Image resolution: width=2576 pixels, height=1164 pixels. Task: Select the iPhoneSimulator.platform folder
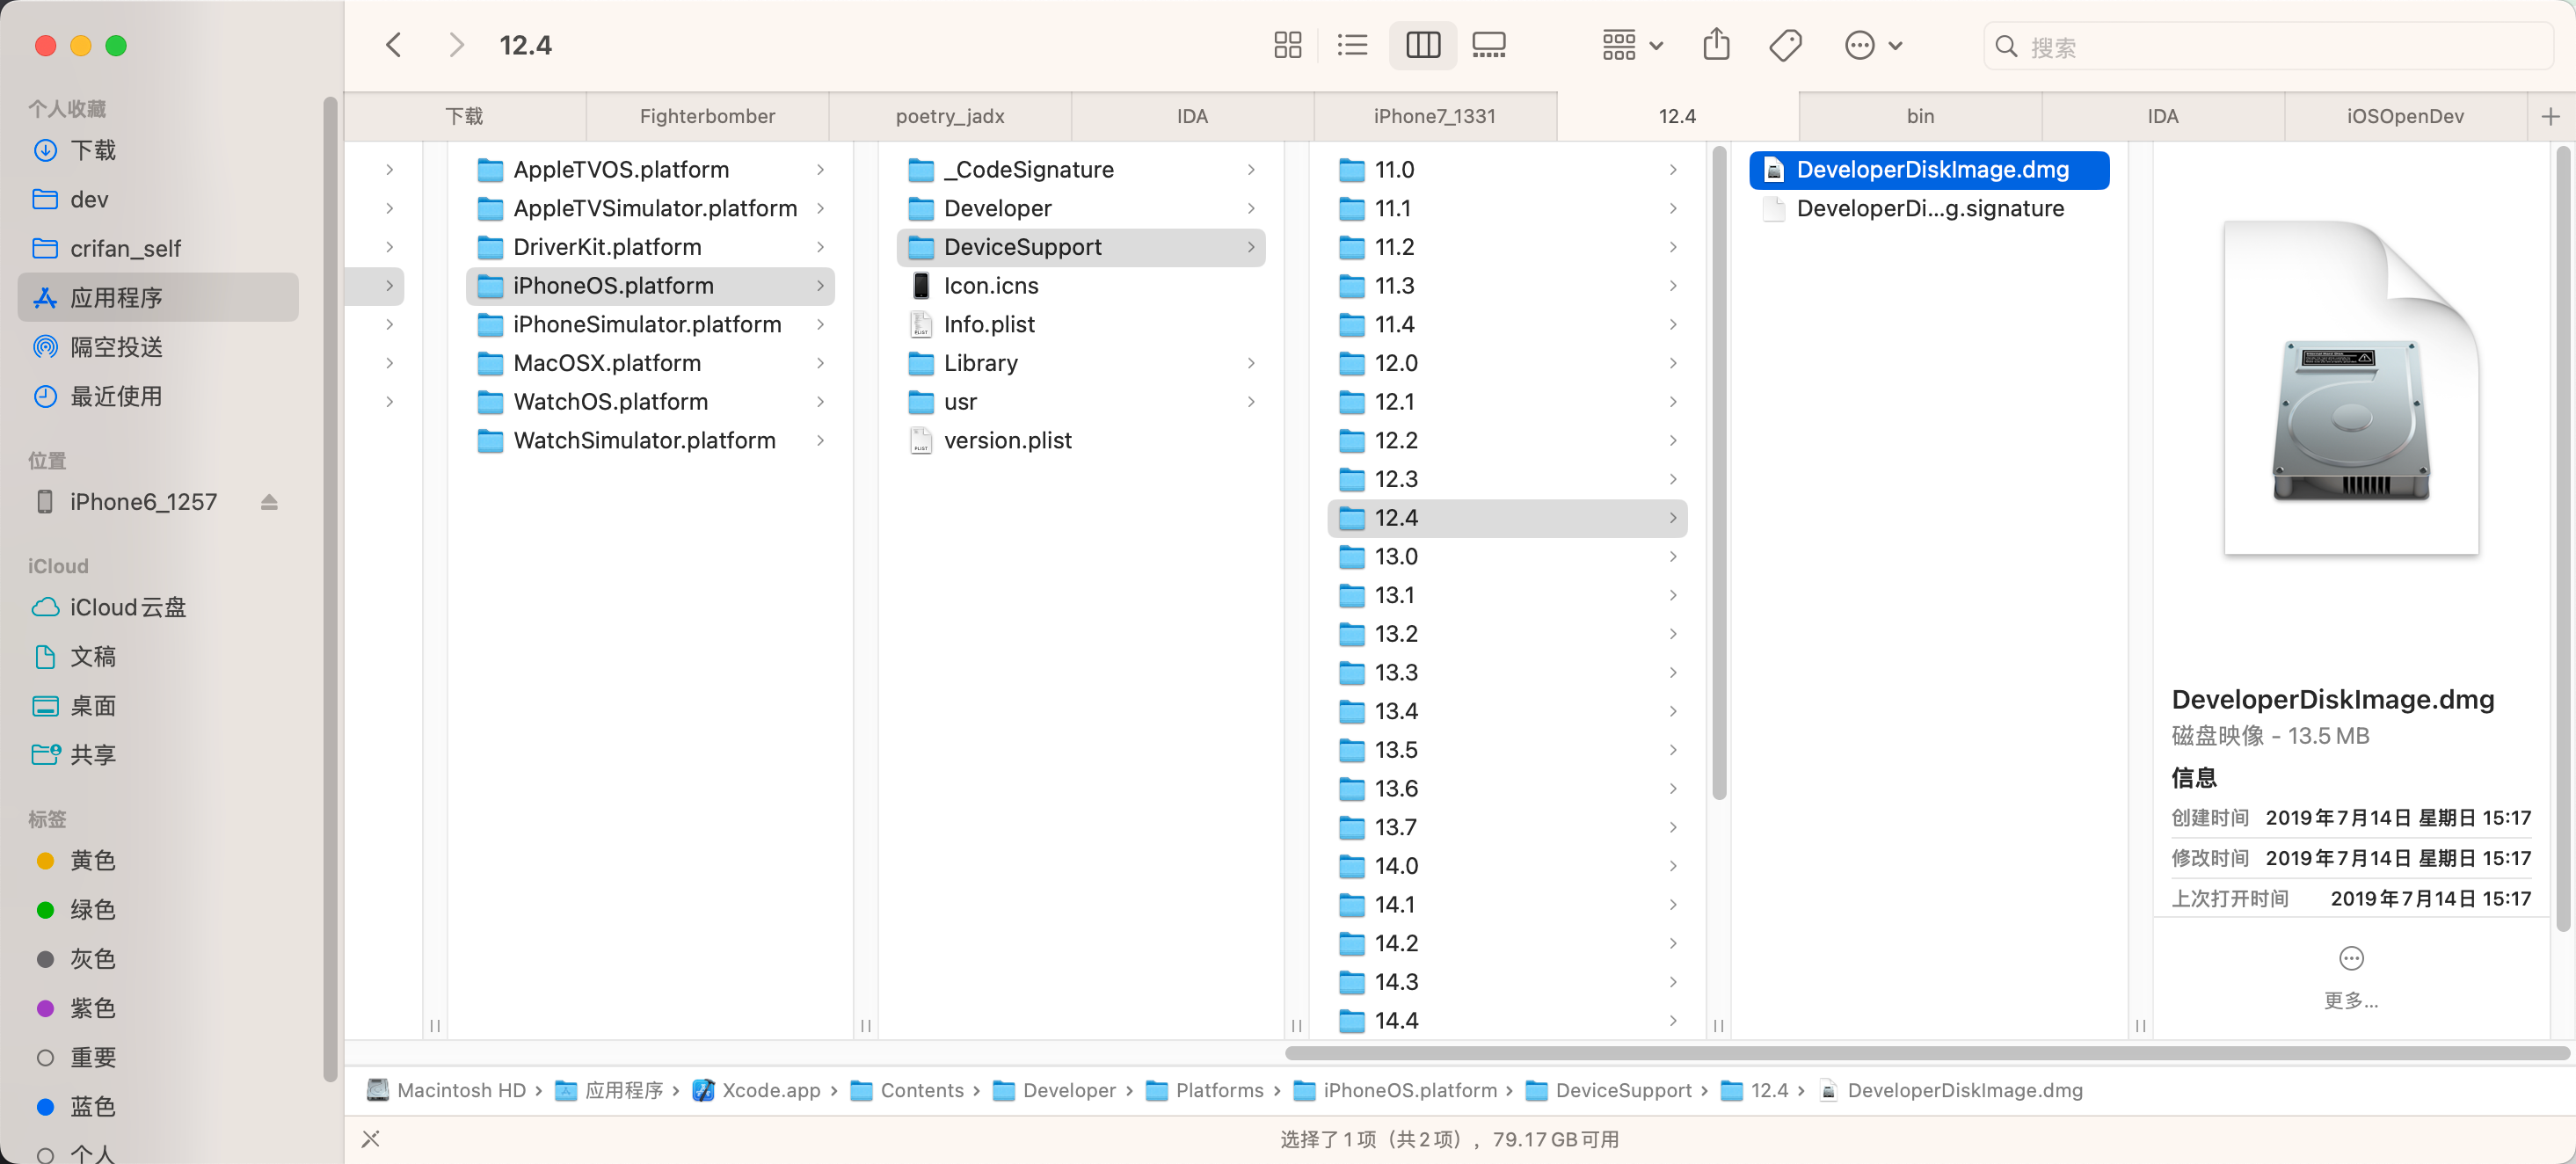pyautogui.click(x=650, y=325)
